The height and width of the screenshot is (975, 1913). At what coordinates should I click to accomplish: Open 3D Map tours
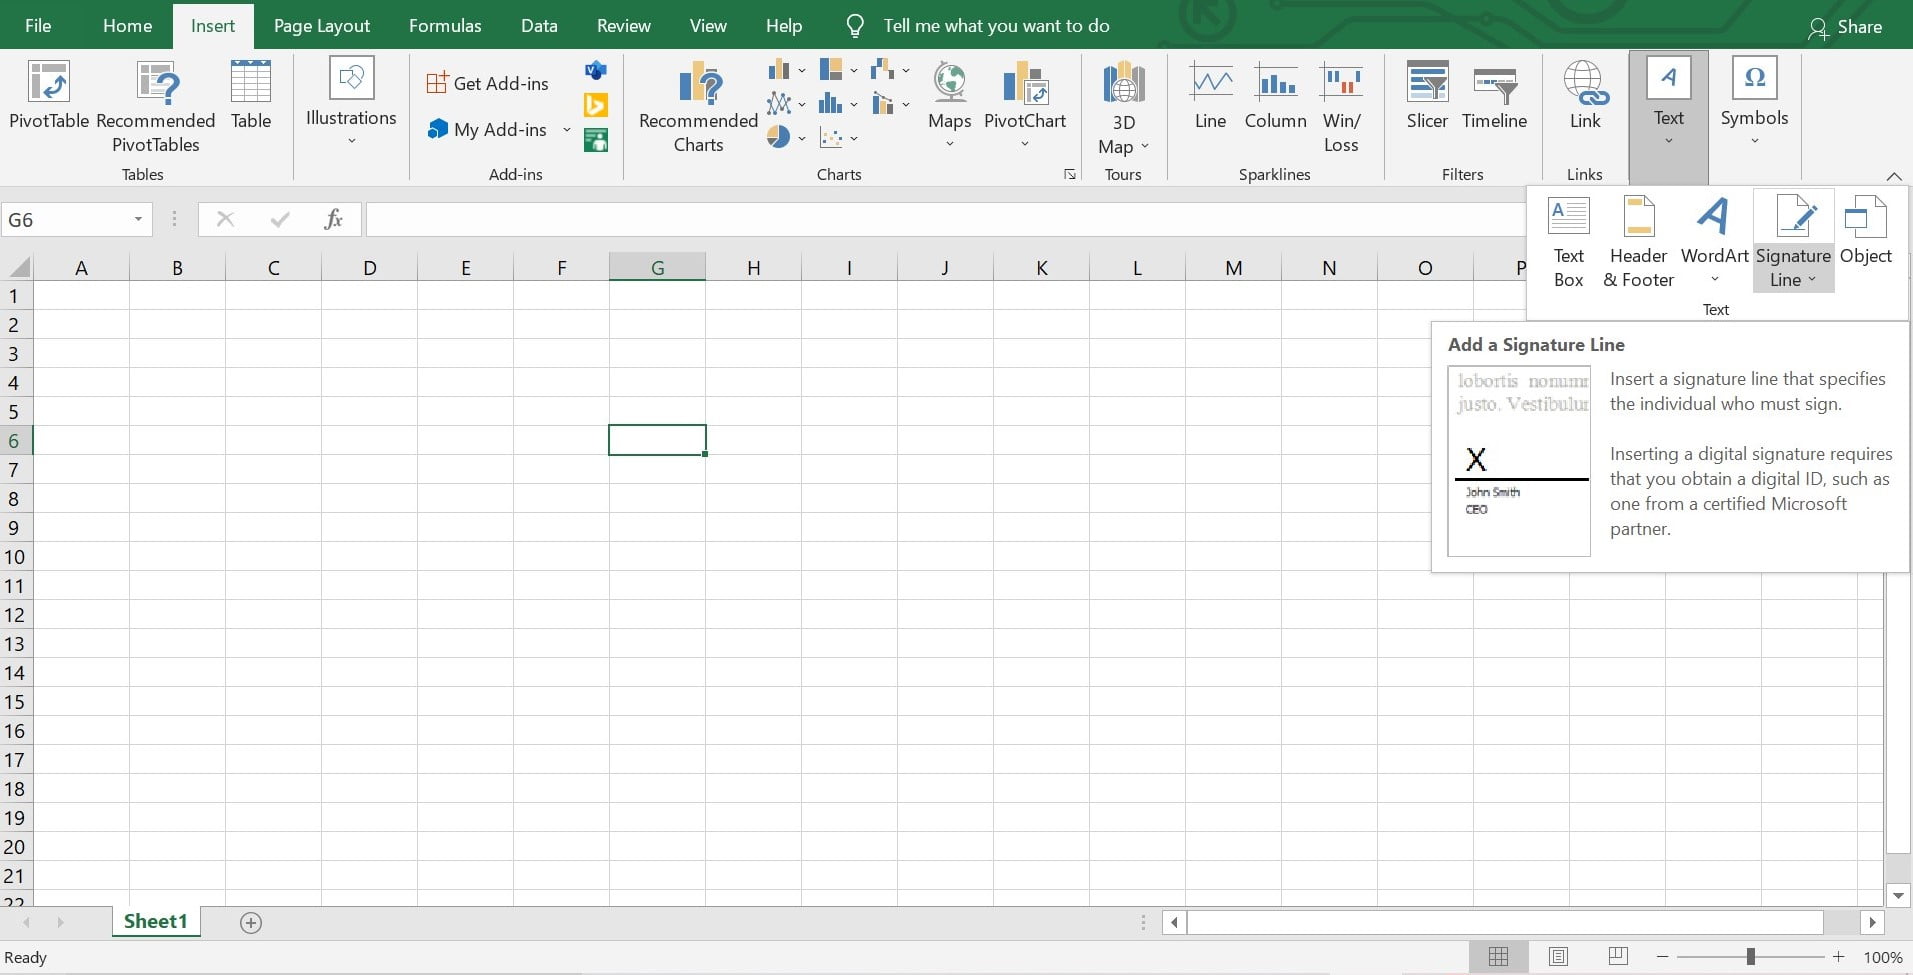point(1123,108)
